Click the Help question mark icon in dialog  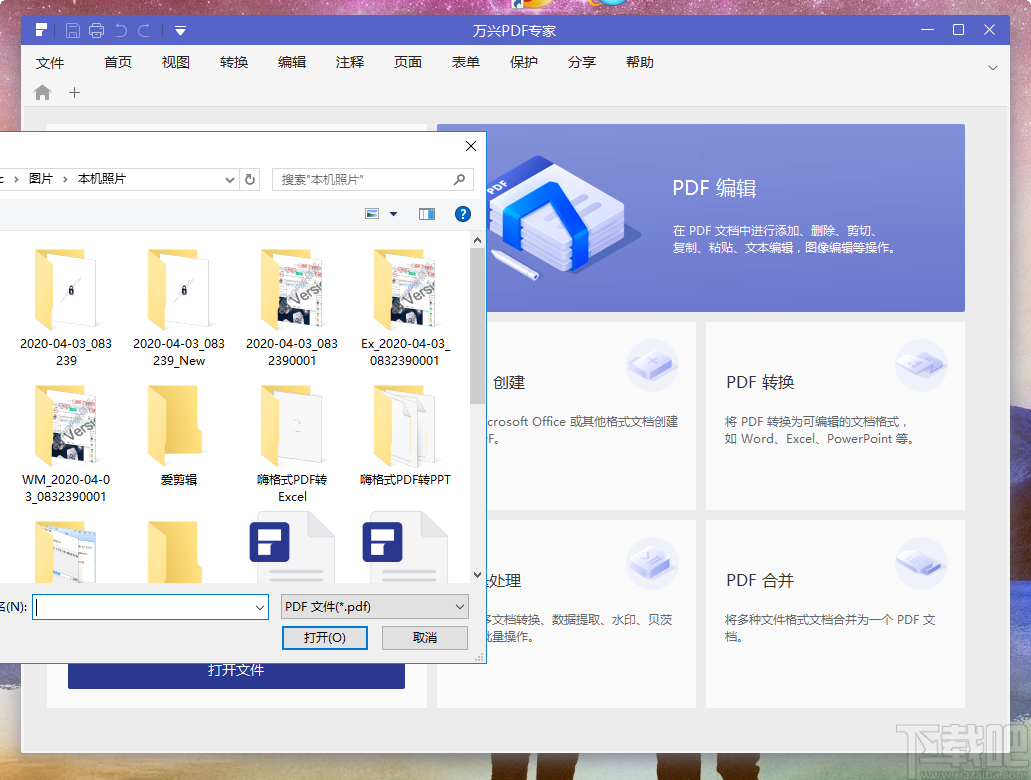click(462, 213)
